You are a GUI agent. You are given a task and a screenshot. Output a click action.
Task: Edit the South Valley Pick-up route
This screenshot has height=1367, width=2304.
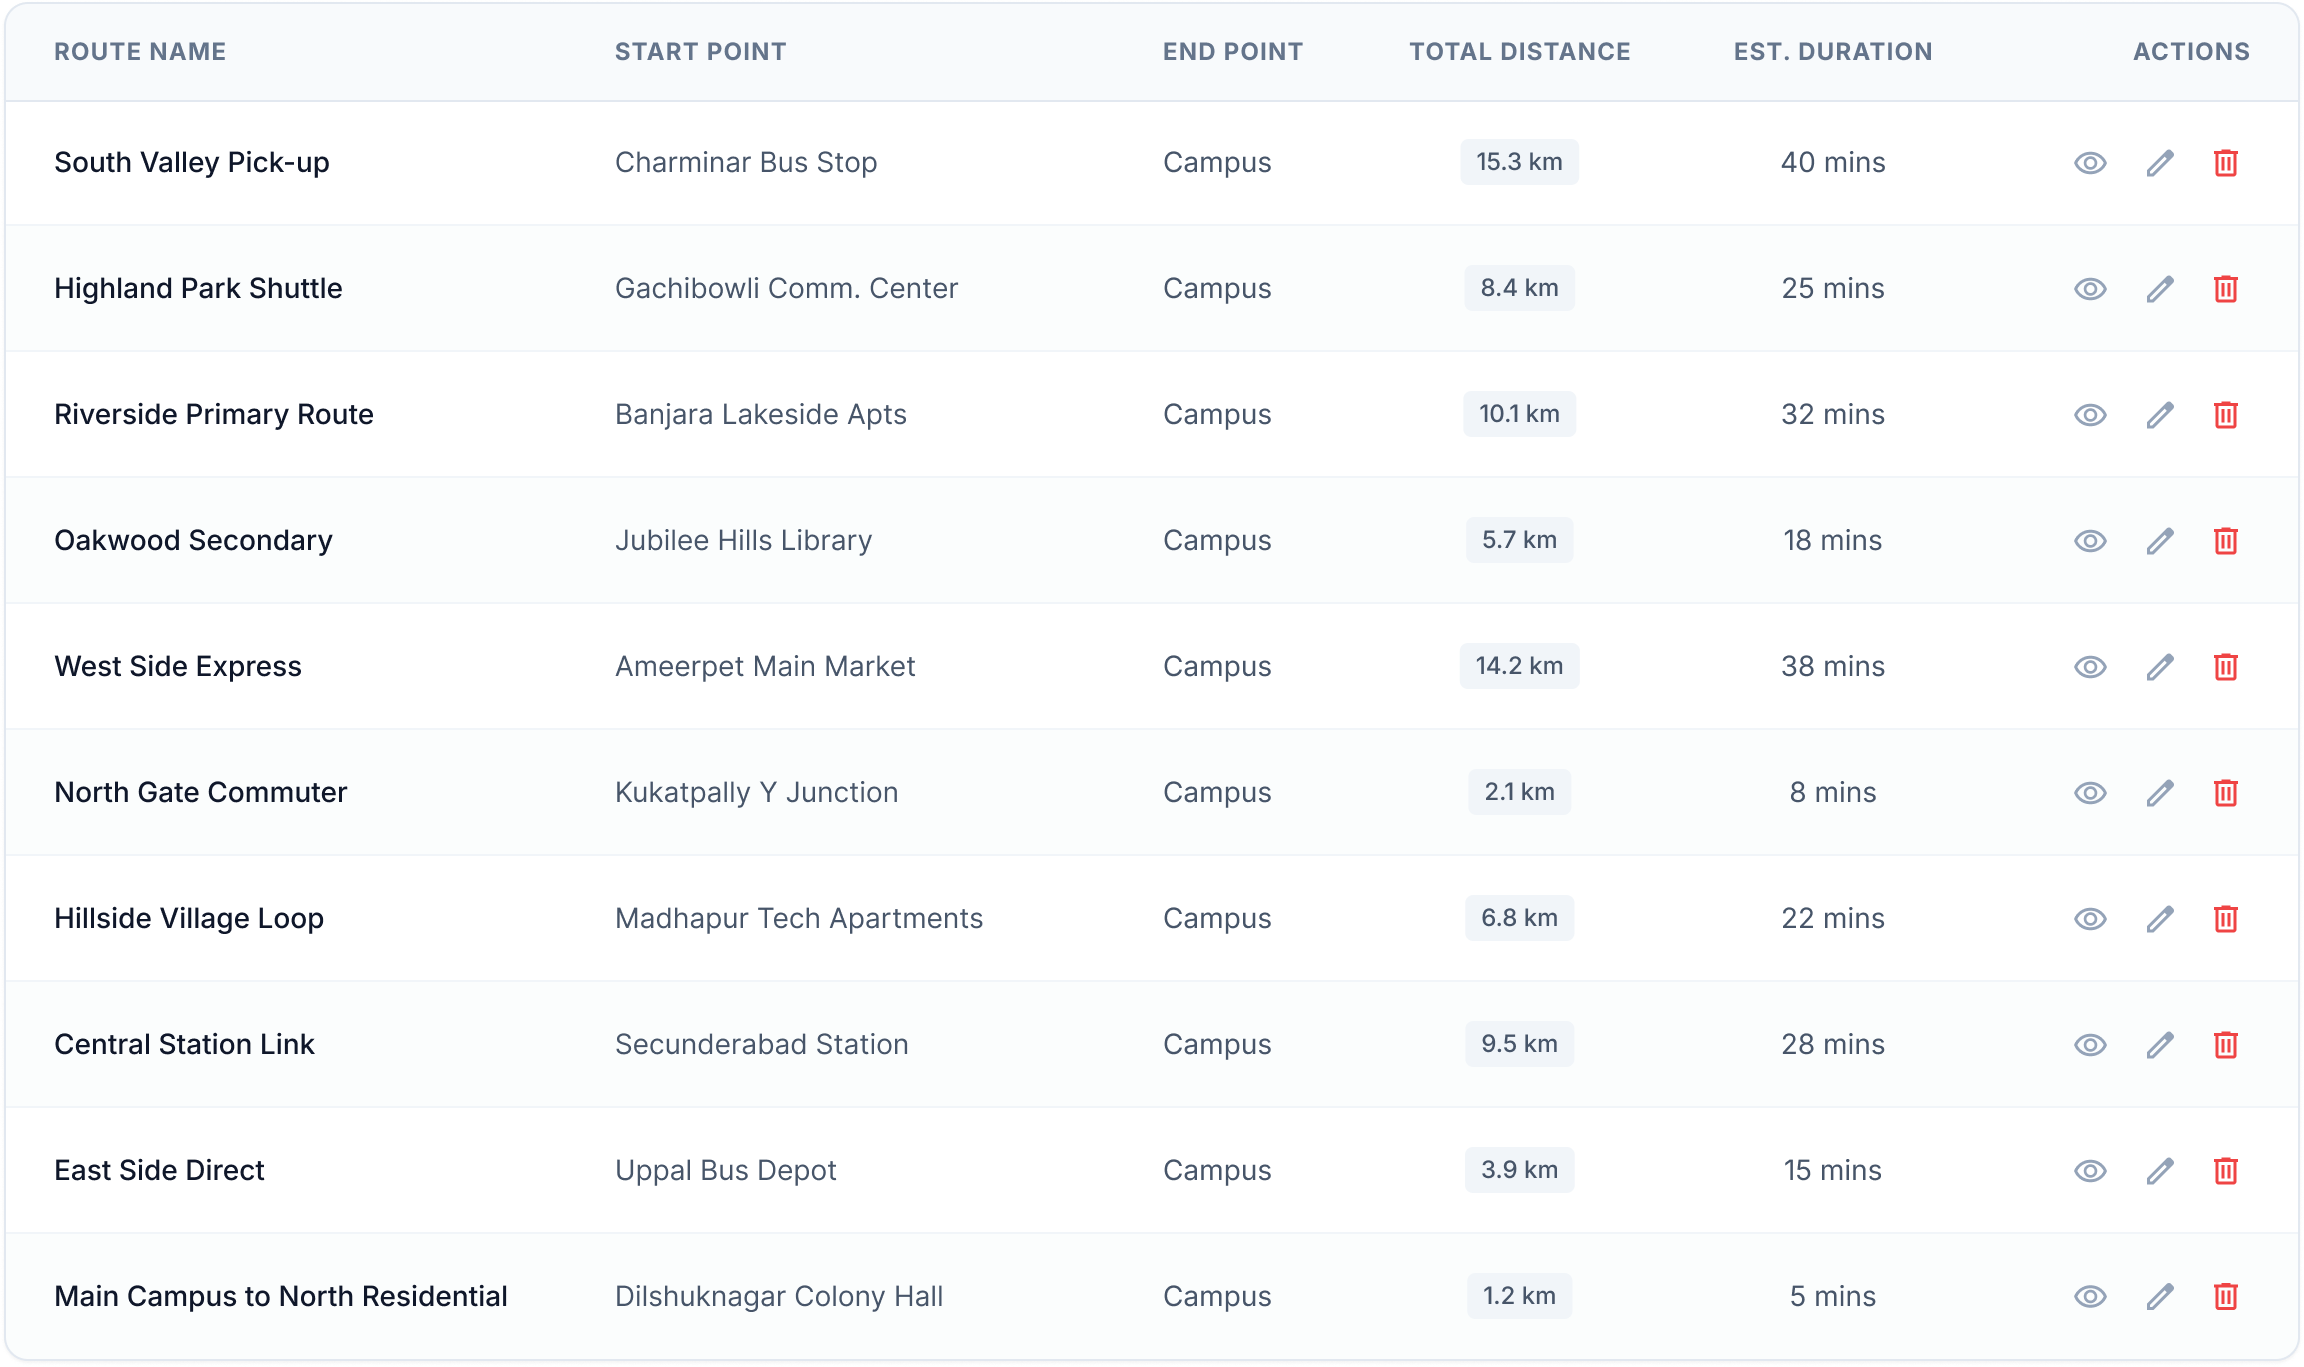tap(2159, 162)
